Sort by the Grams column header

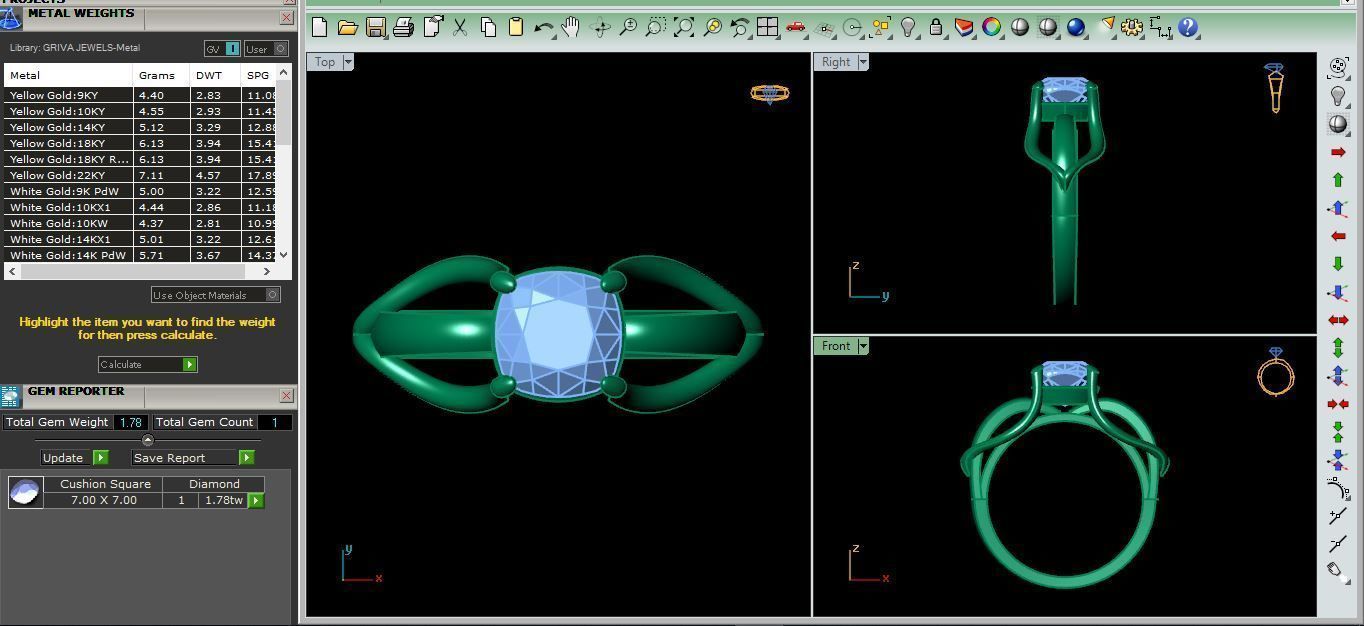tap(161, 75)
